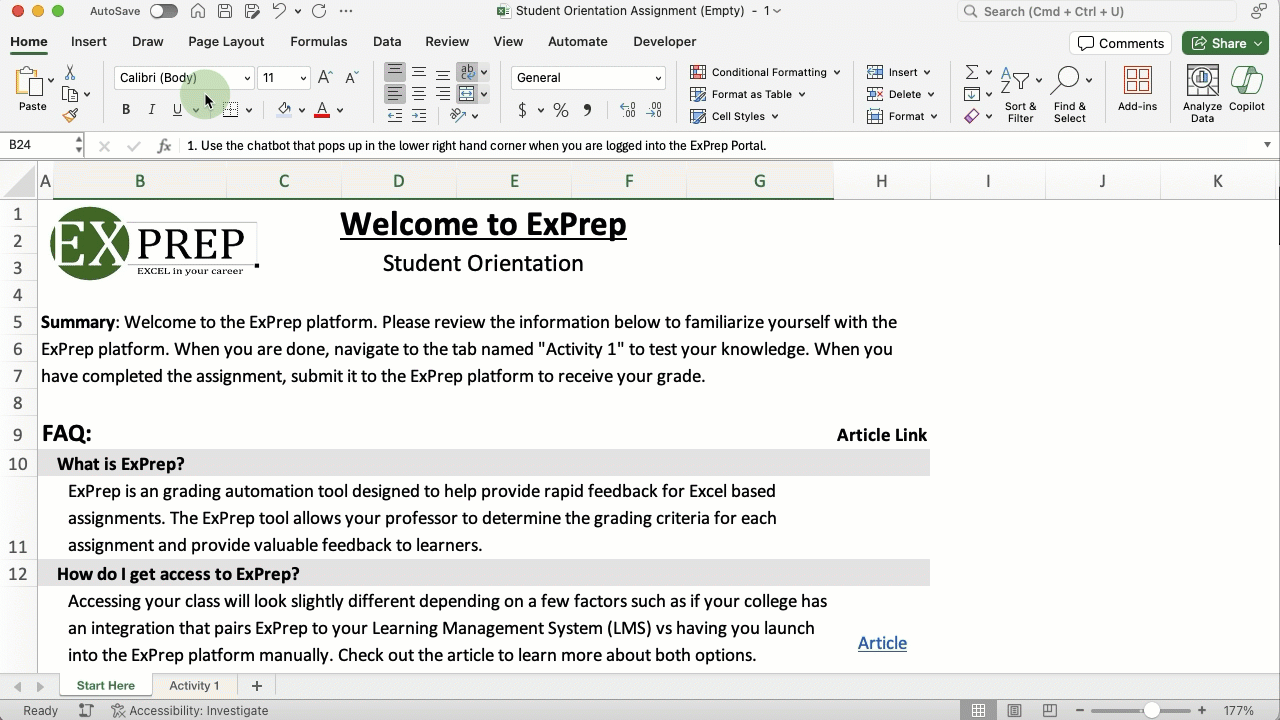Screen dimensions: 1280x720
Task: Apply the Percent Style number format
Action: coord(561,110)
